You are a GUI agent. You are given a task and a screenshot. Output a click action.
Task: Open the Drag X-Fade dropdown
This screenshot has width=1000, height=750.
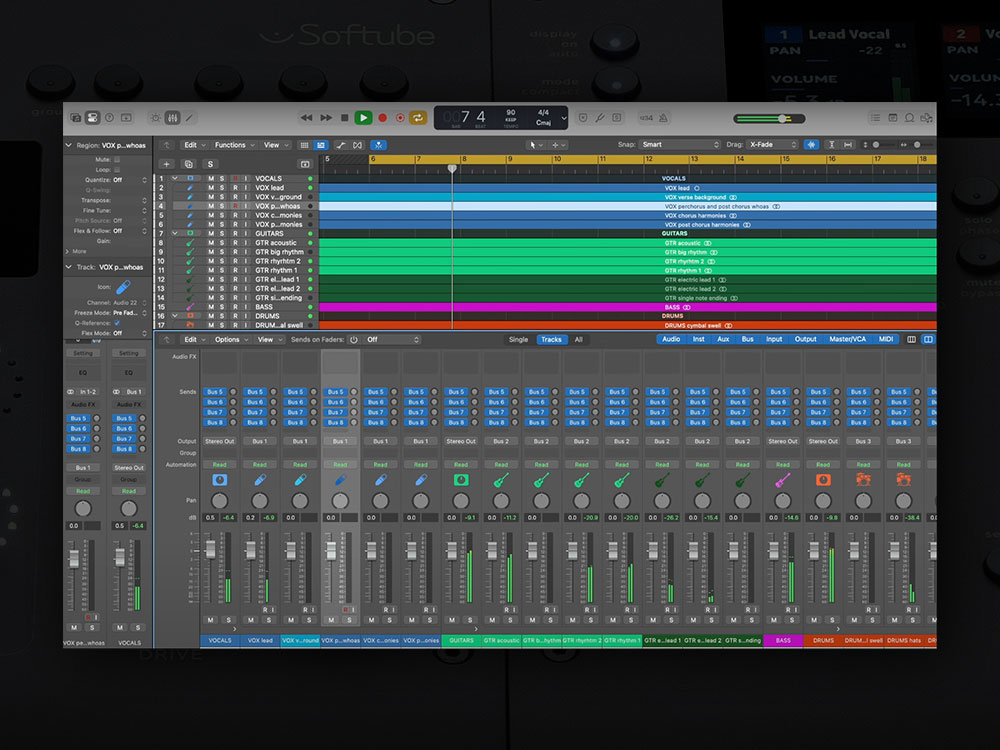pos(772,145)
